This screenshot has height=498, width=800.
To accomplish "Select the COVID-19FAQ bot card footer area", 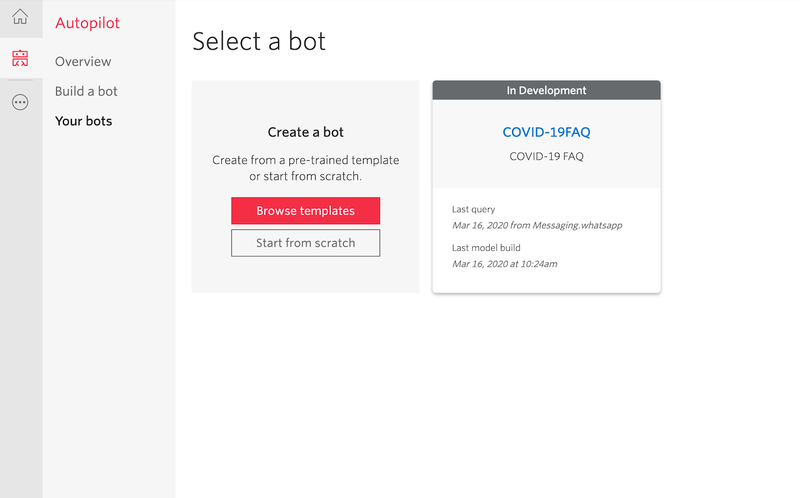I will [x=546, y=240].
